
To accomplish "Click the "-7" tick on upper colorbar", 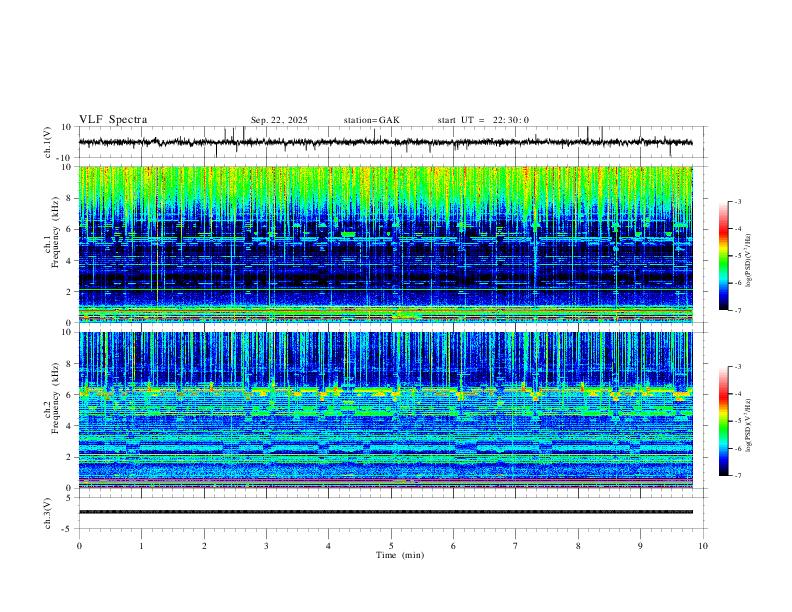I will pyautogui.click(x=738, y=310).
